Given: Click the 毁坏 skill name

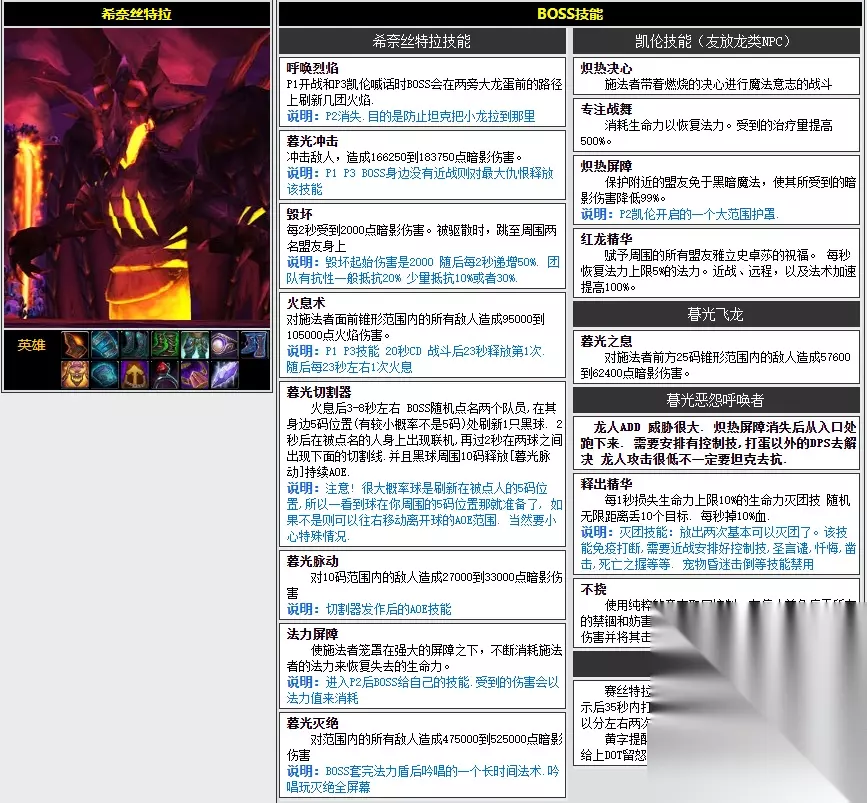Looking at the screenshot, I should (300, 214).
